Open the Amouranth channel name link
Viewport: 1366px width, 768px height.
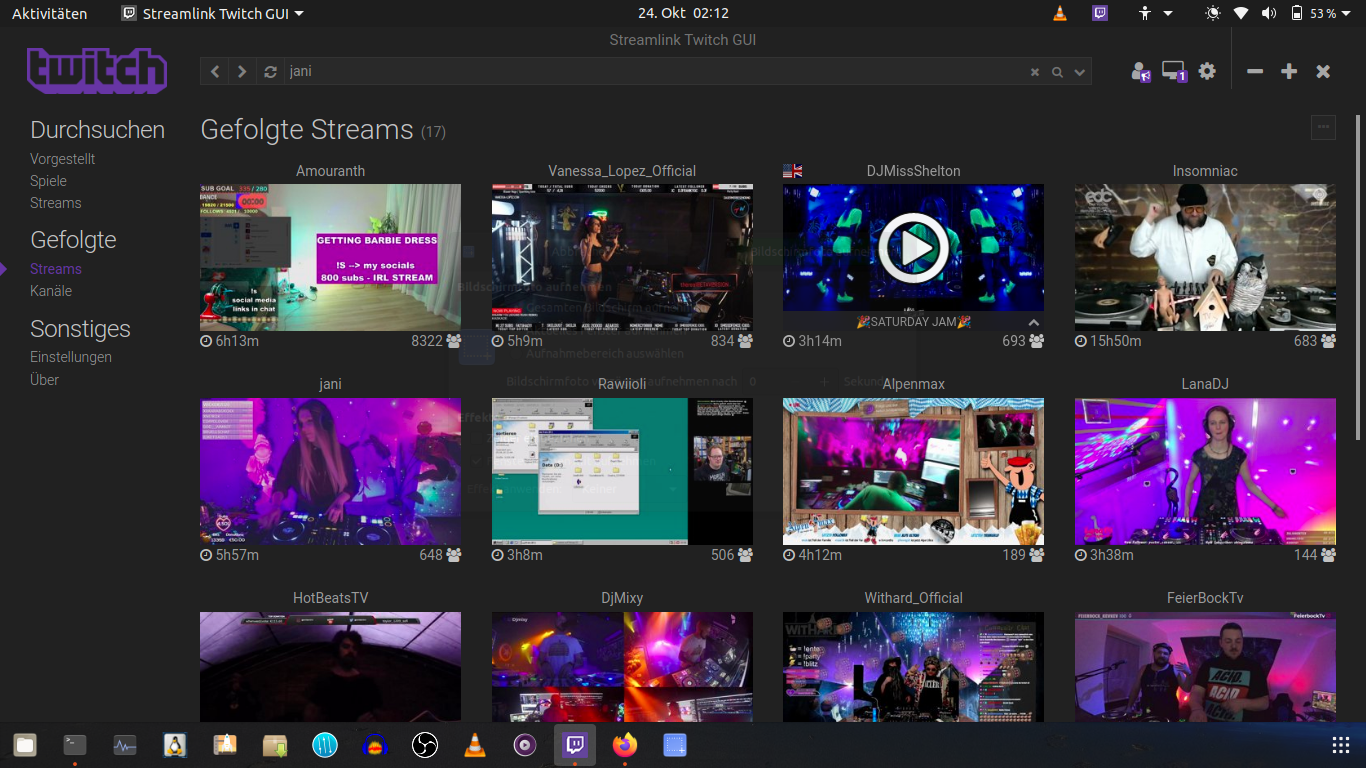[x=330, y=171]
